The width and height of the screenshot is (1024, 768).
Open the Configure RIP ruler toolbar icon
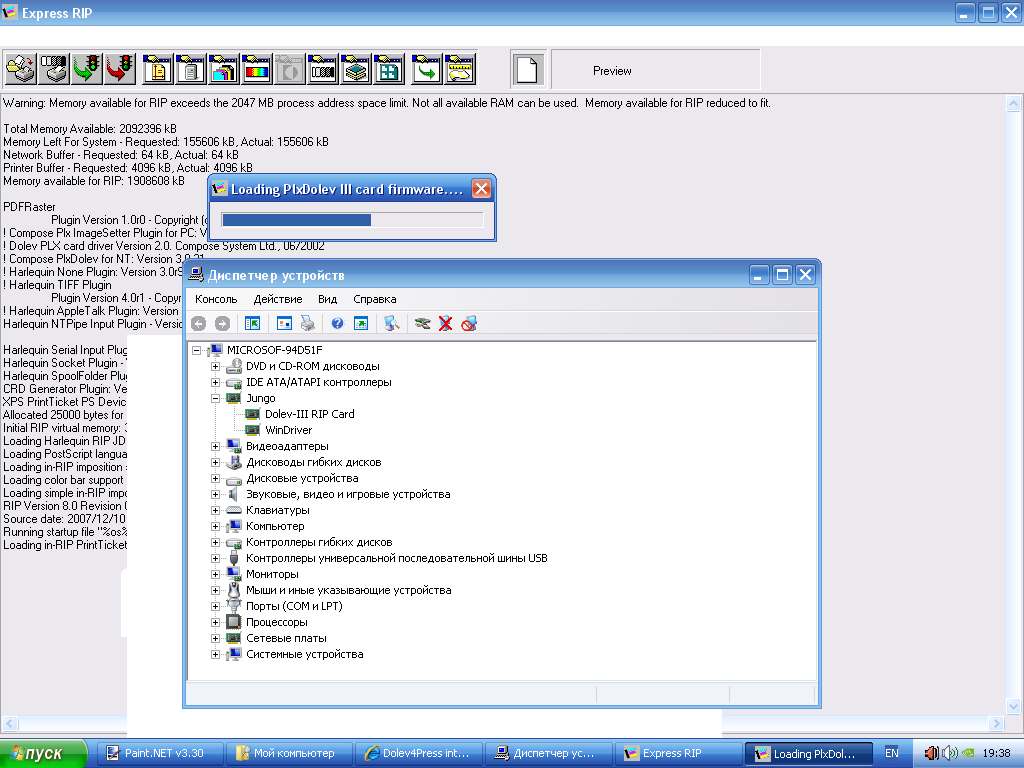click(x=460, y=69)
